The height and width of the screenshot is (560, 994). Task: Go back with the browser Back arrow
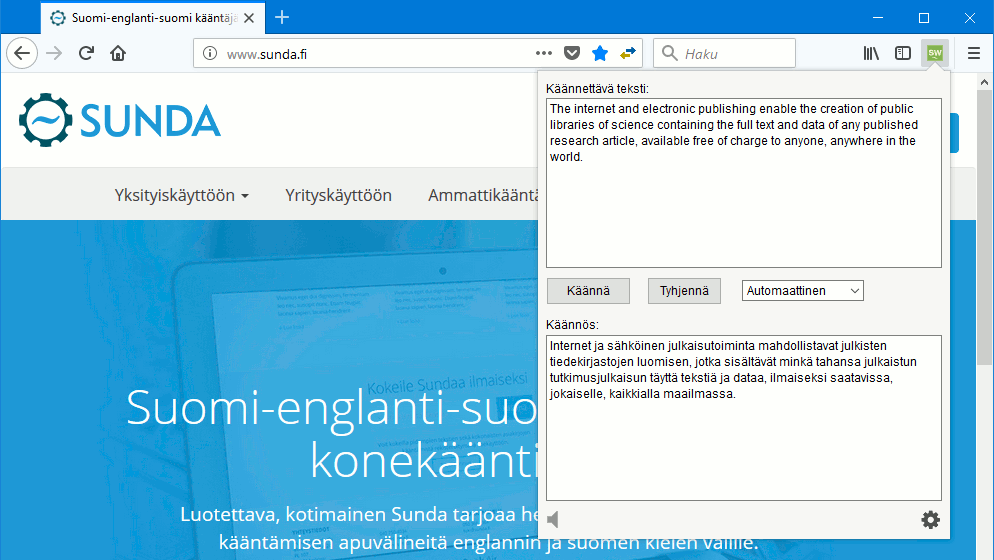pyautogui.click(x=22, y=53)
